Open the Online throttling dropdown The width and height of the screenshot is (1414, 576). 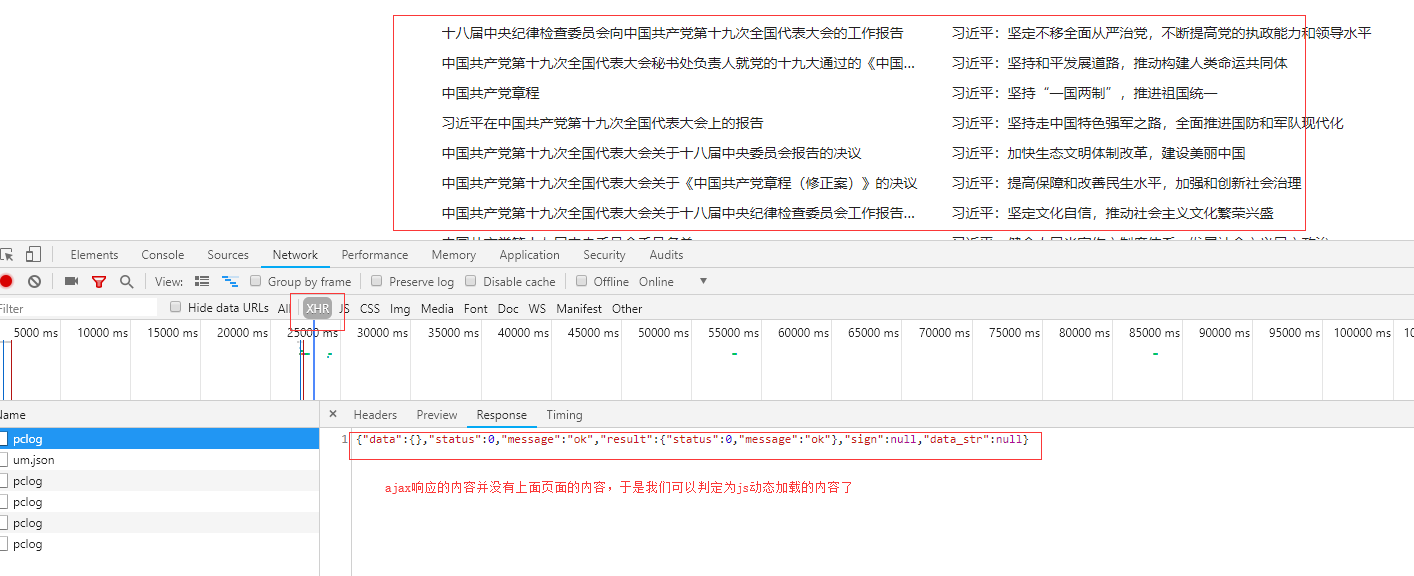coord(673,282)
